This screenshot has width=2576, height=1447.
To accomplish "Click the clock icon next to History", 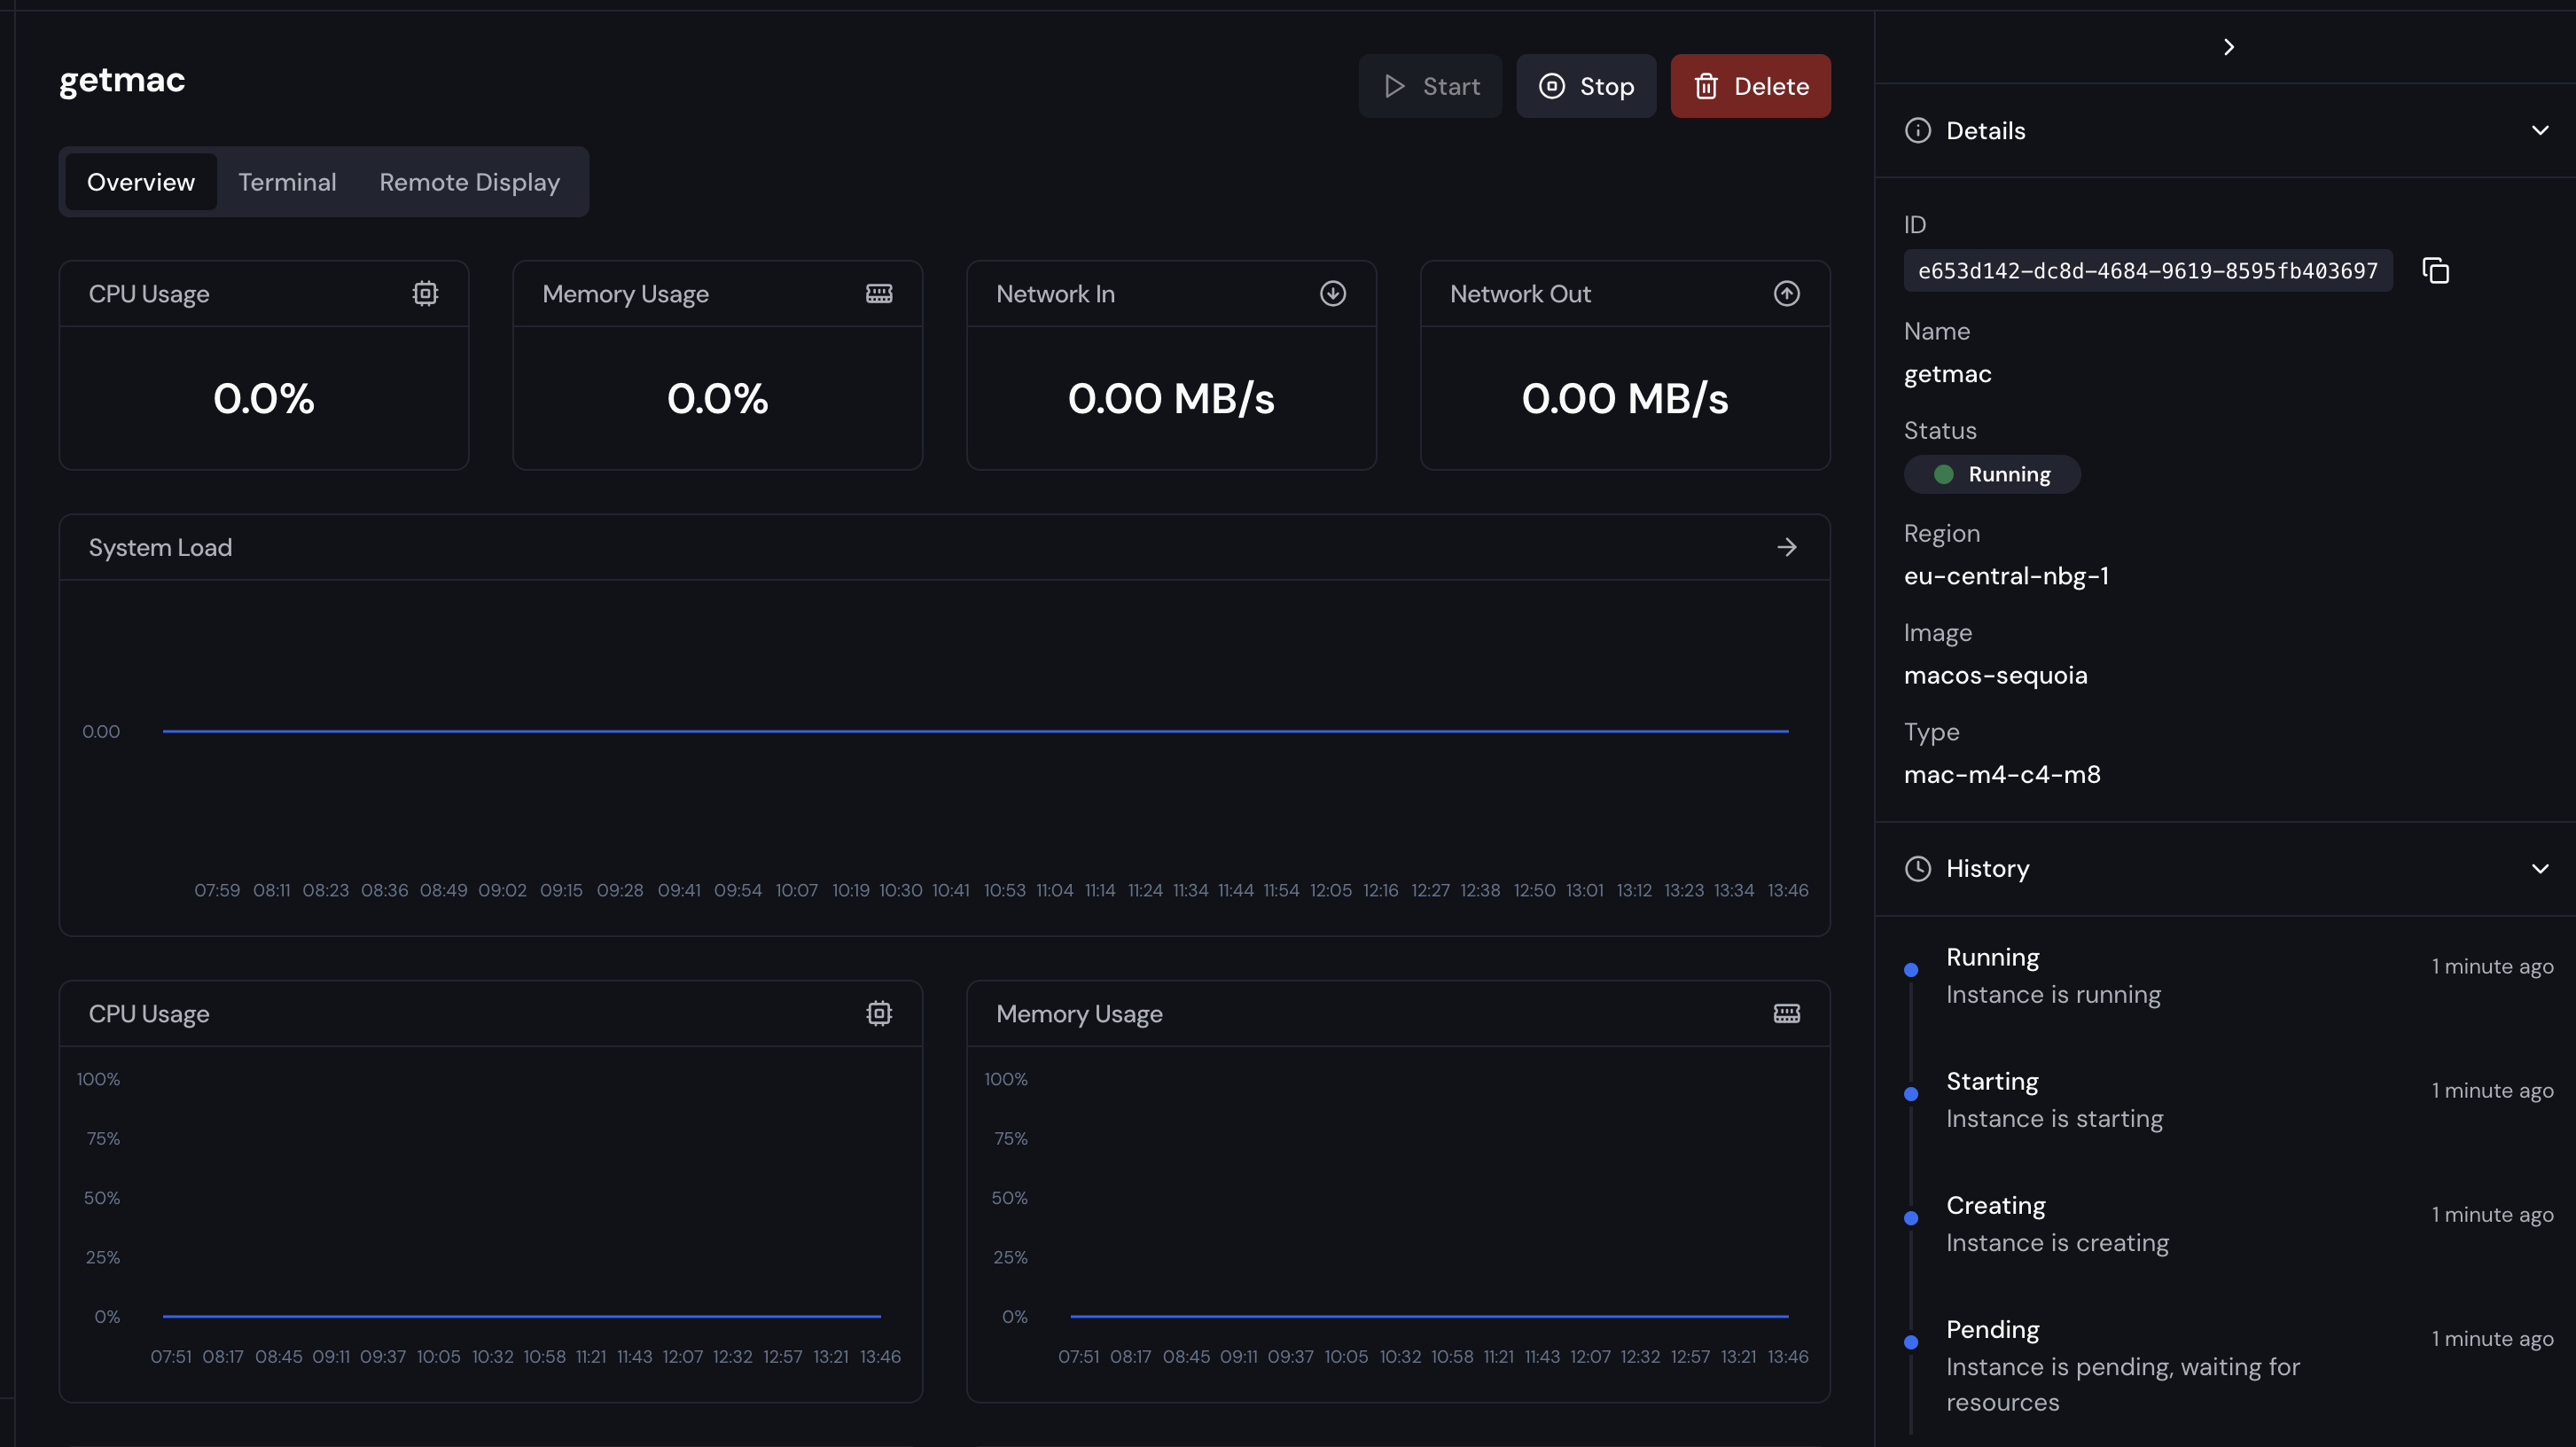I will tap(1917, 868).
